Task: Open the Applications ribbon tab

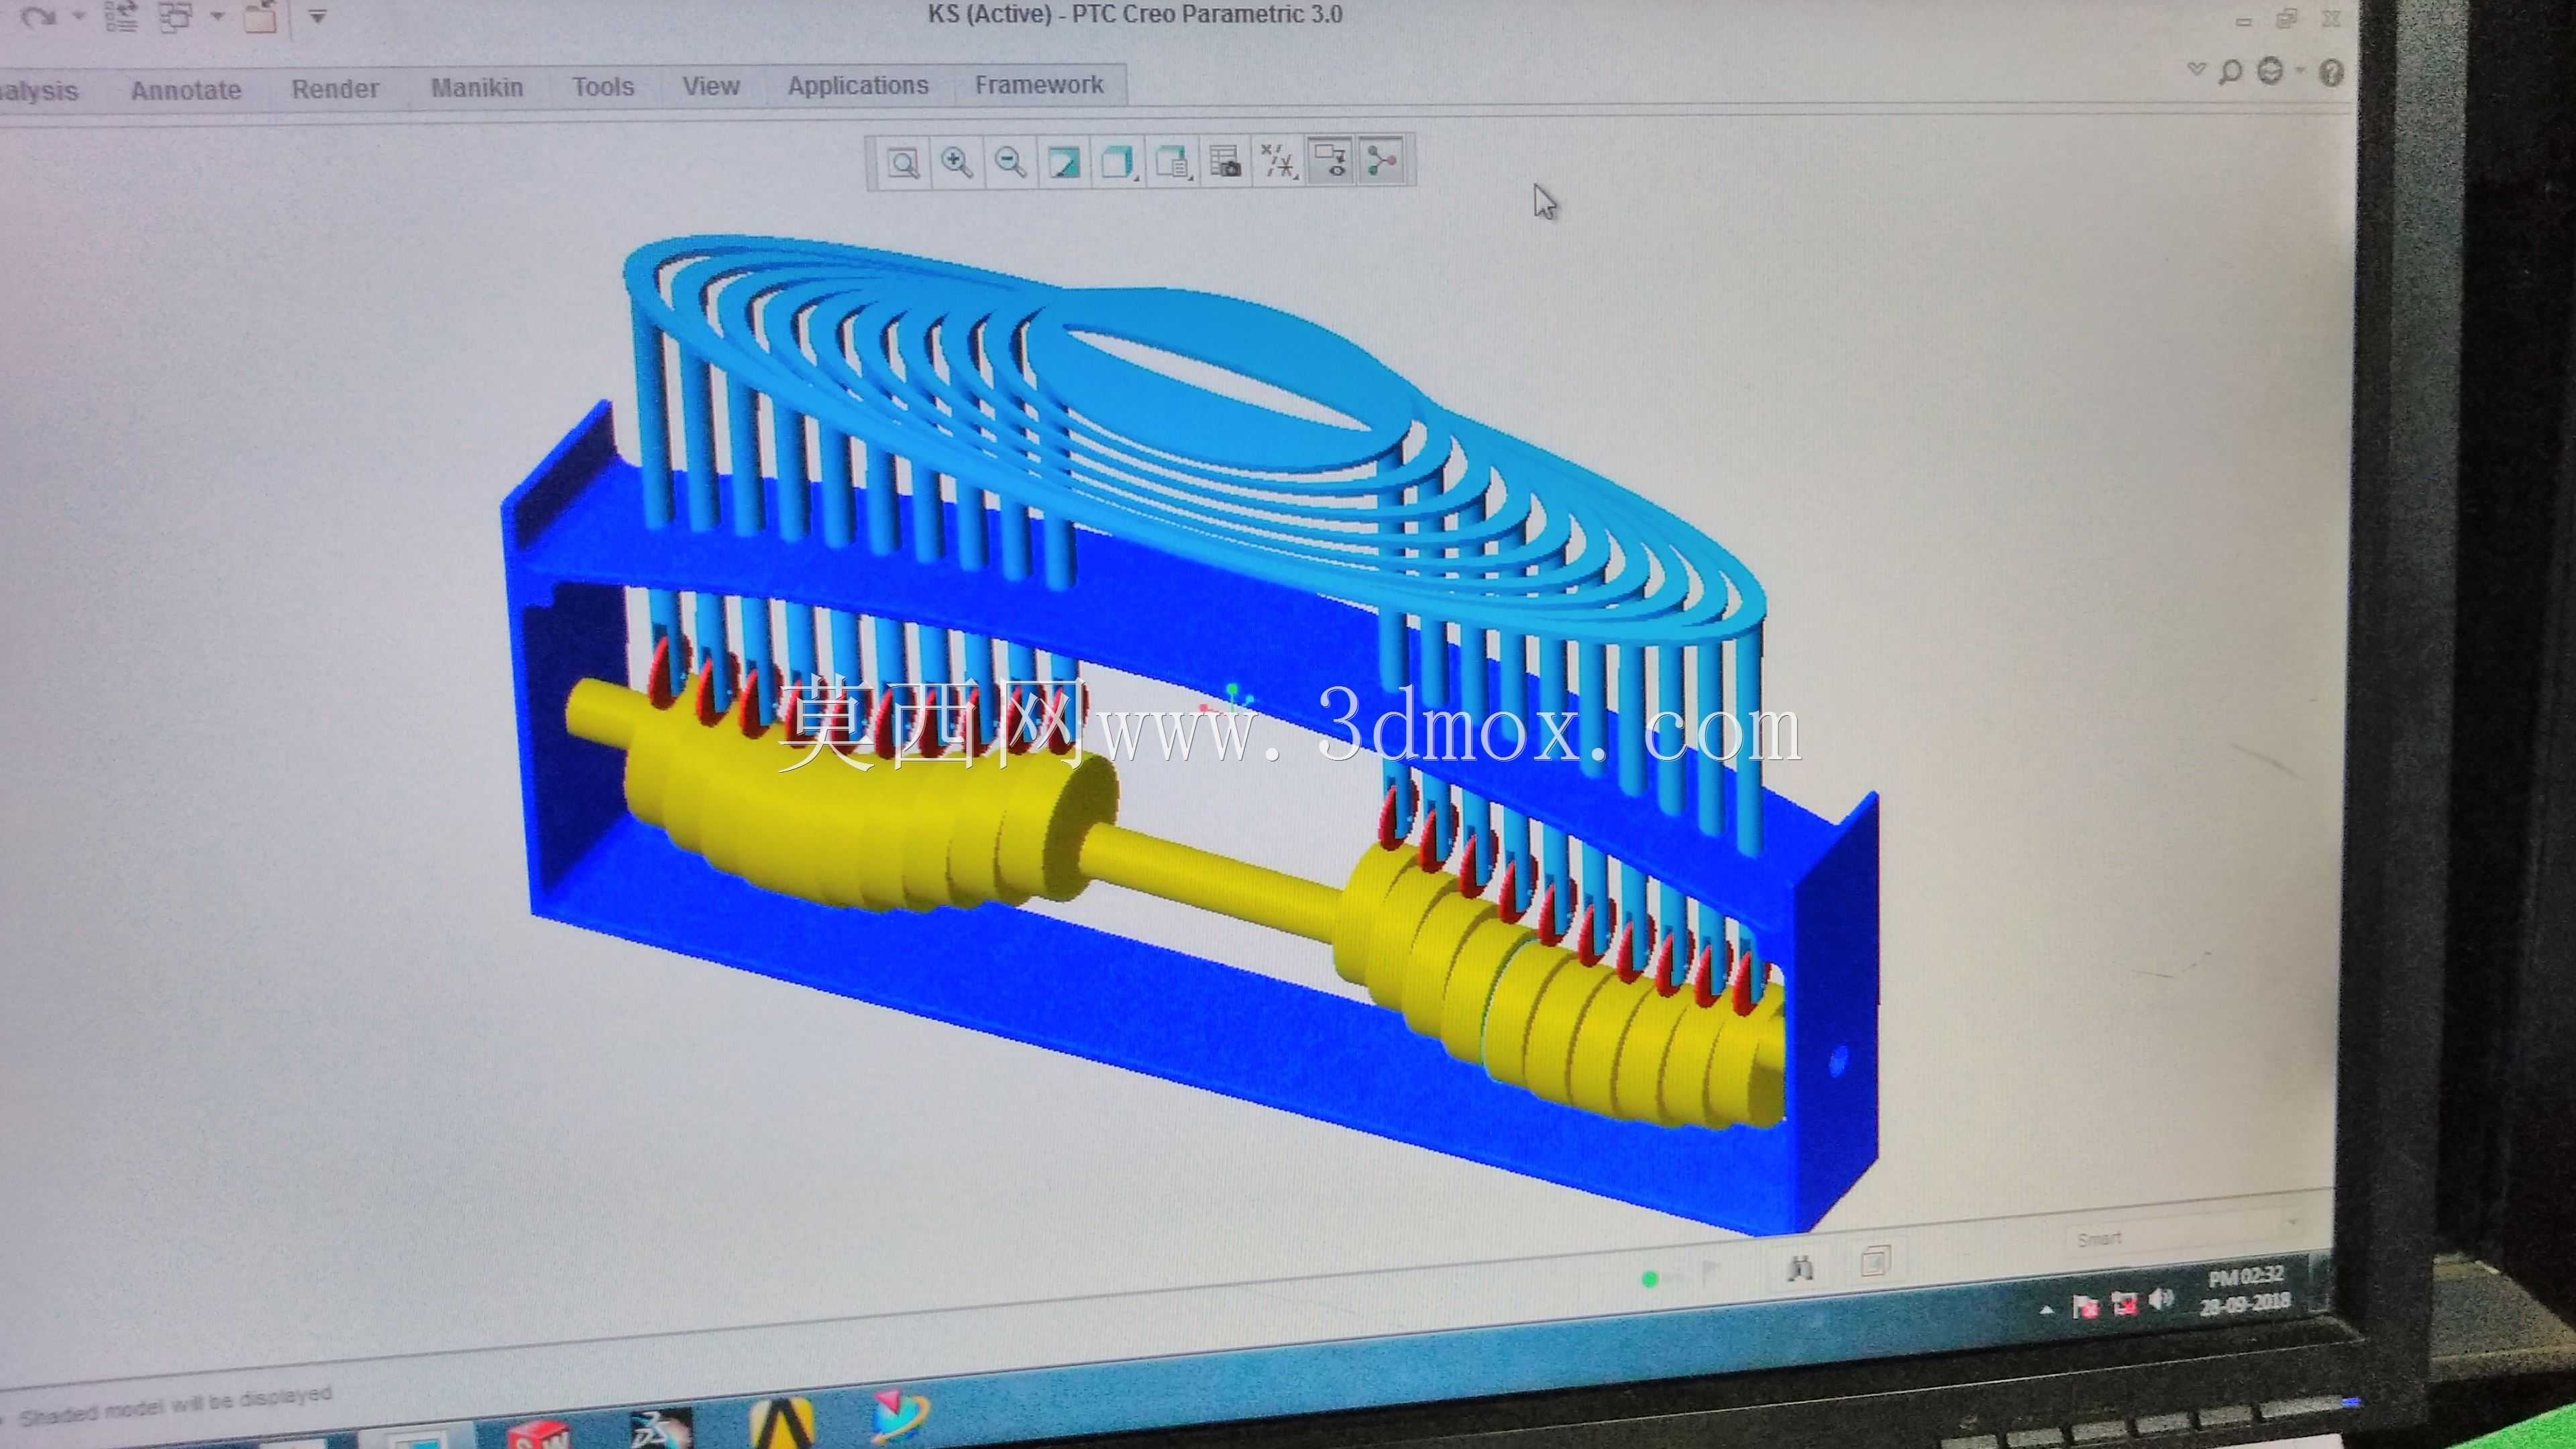Action: click(858, 86)
